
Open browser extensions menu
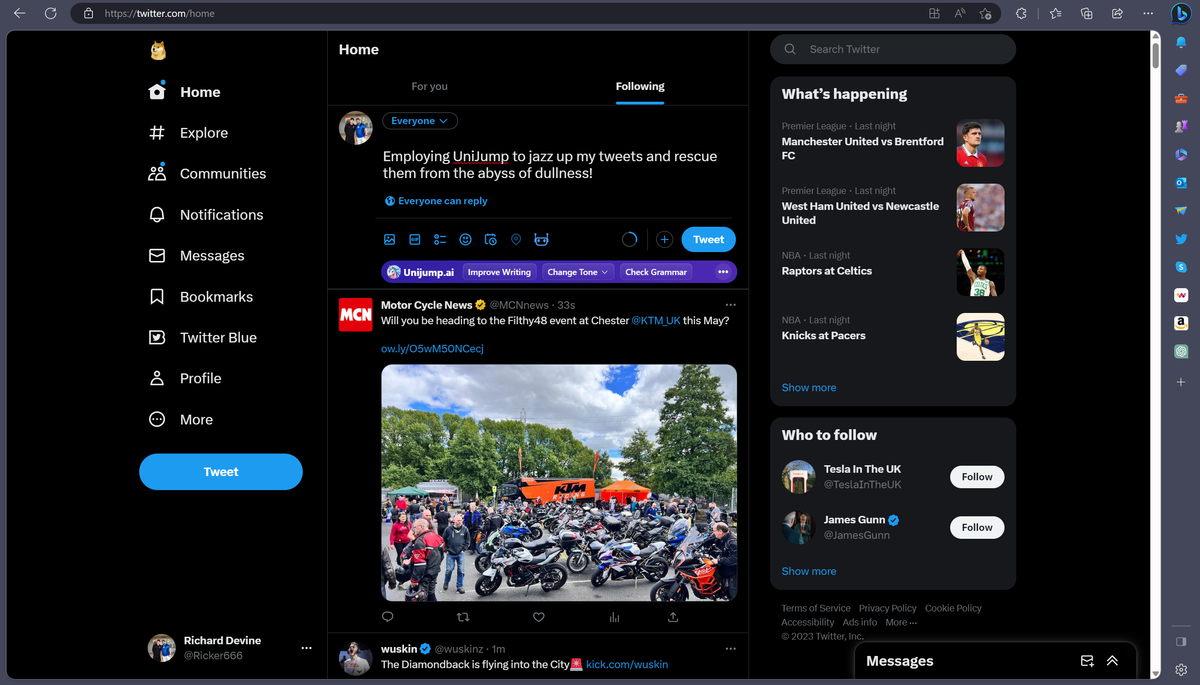pos(1021,14)
